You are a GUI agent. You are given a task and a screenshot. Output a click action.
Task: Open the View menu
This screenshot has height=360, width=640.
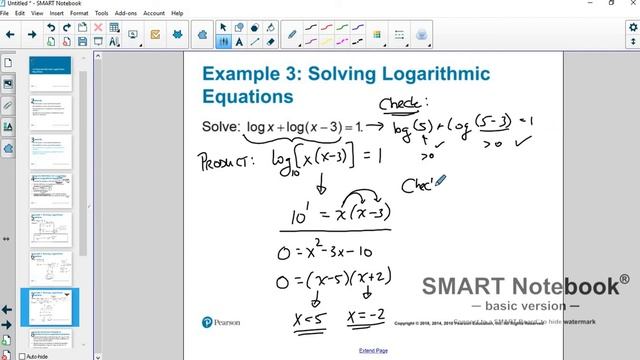pyautogui.click(x=37, y=13)
